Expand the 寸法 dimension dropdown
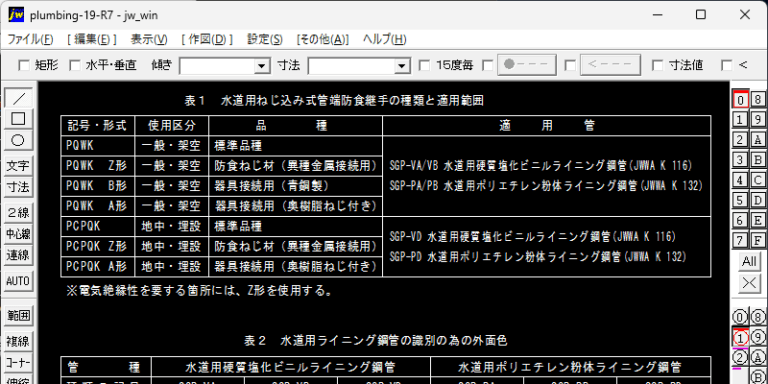The width and height of the screenshot is (768, 384). 403,66
